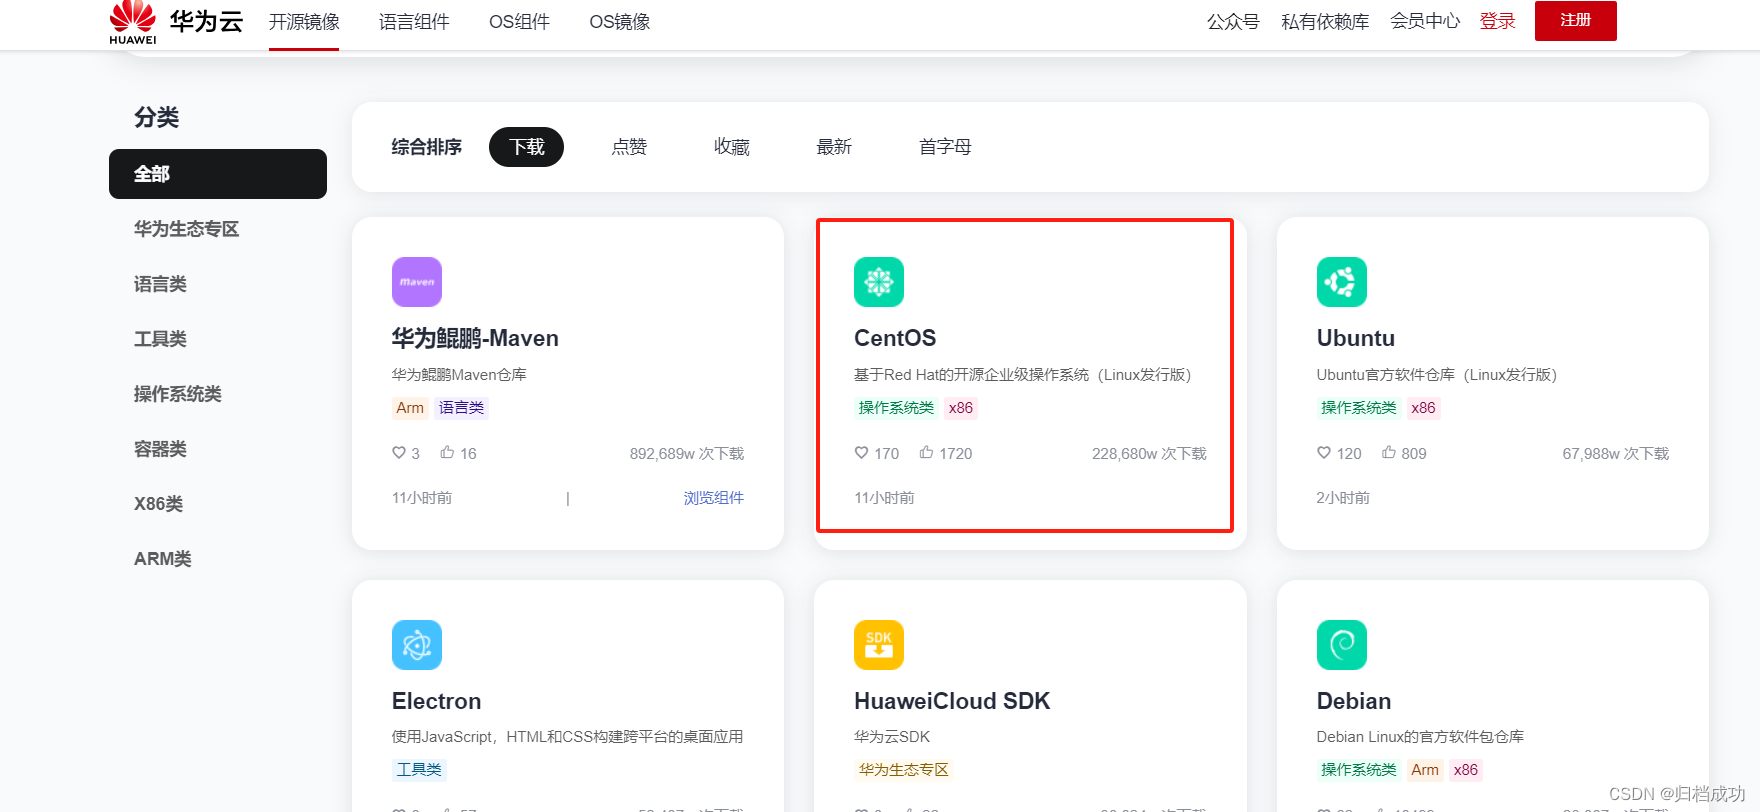Screen dimensions: 1760x812
Task: Select the 操作系统类 category
Action: (x=178, y=394)
